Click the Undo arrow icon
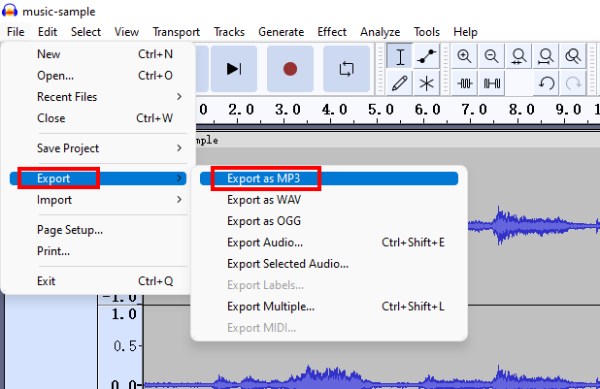Viewport: 600px width, 389px height. [x=546, y=83]
